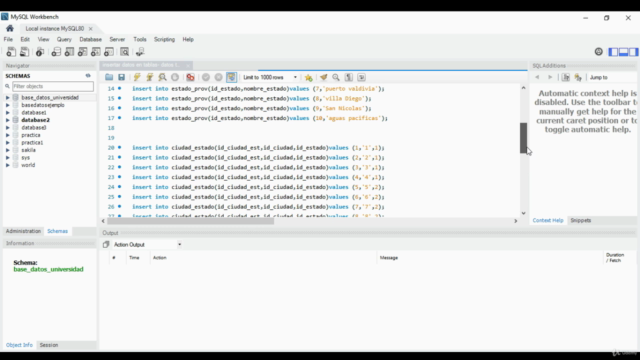Create a new schema toolbar icon
Viewport: 640px width, 360px height.
pyautogui.click(x=56, y=52)
